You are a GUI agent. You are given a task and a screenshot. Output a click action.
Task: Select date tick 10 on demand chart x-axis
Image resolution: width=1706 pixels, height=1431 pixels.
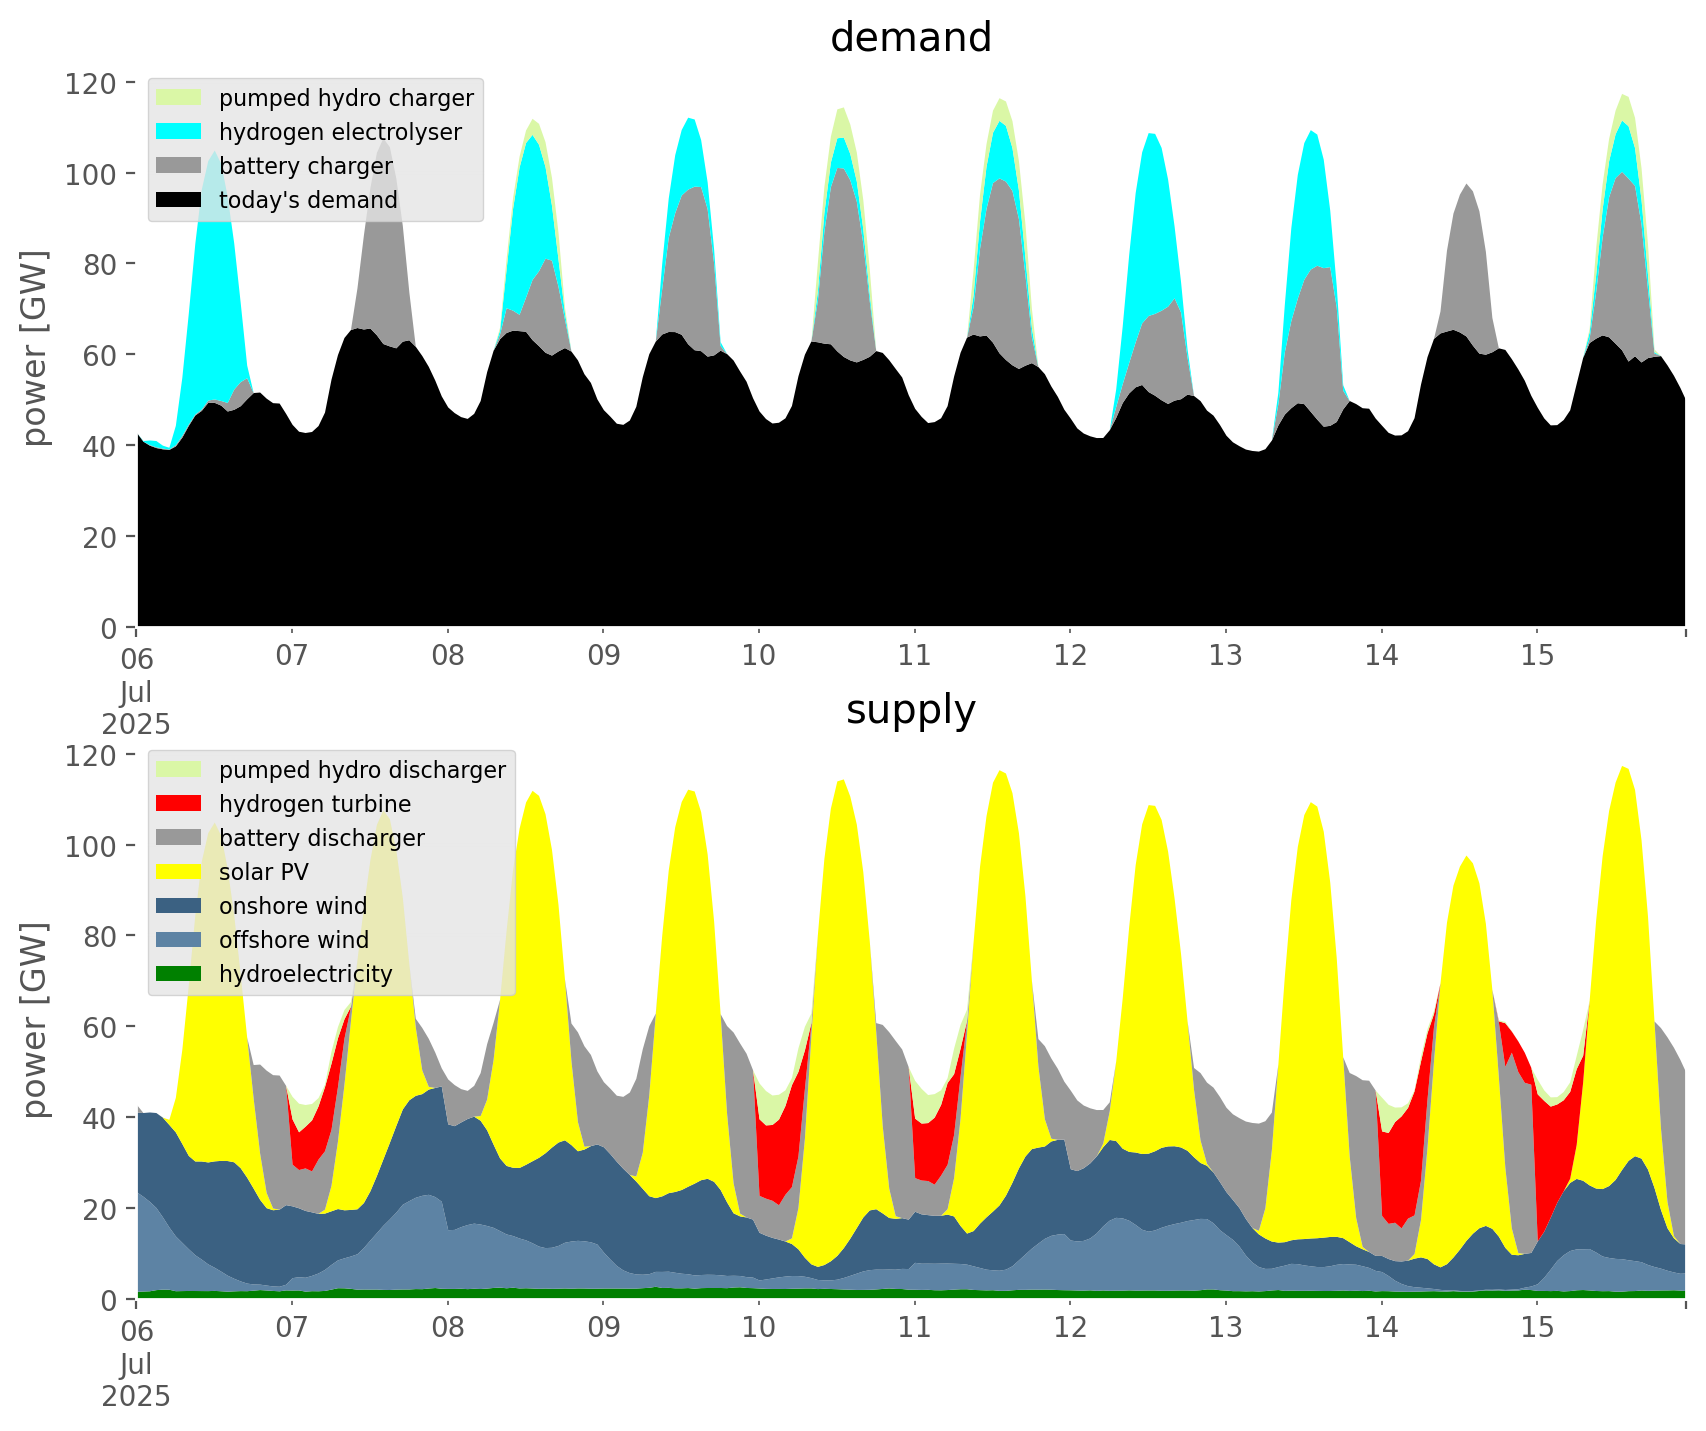(x=759, y=656)
